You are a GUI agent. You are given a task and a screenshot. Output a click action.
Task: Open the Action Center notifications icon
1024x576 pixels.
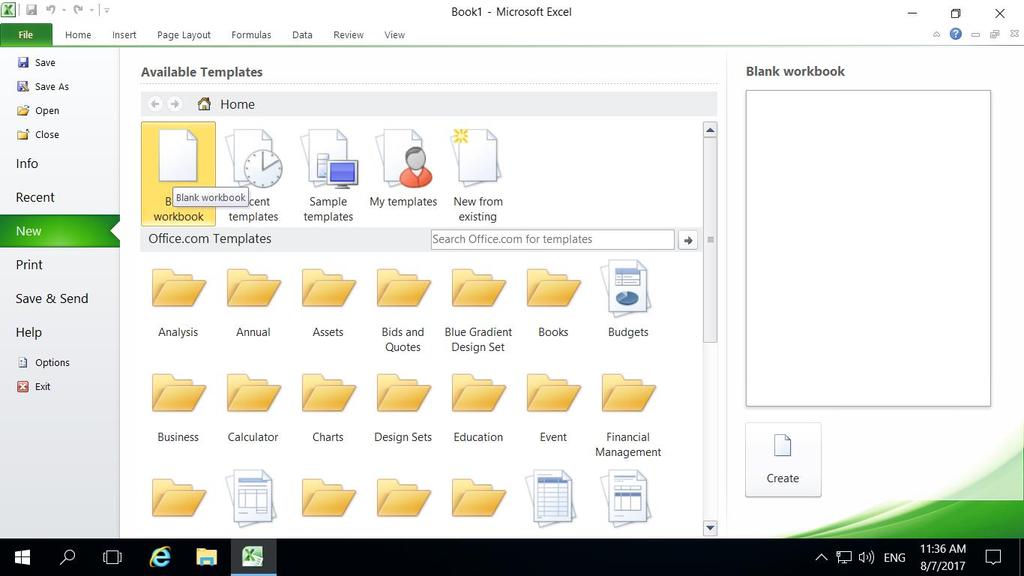(x=993, y=557)
